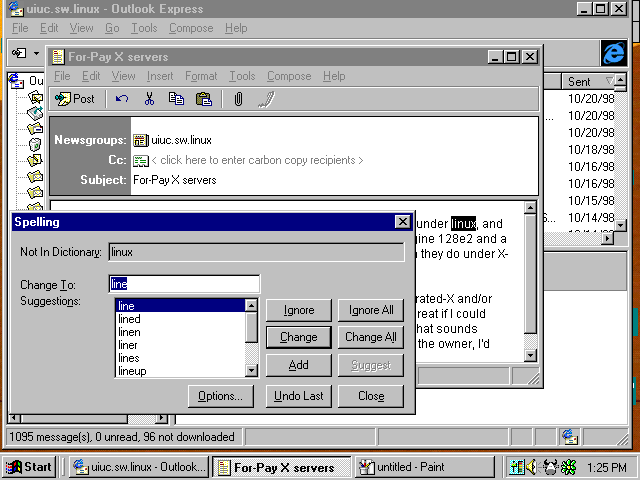Click Add to add word to dictionary
Image resolution: width=640 pixels, height=480 pixels.
299,365
